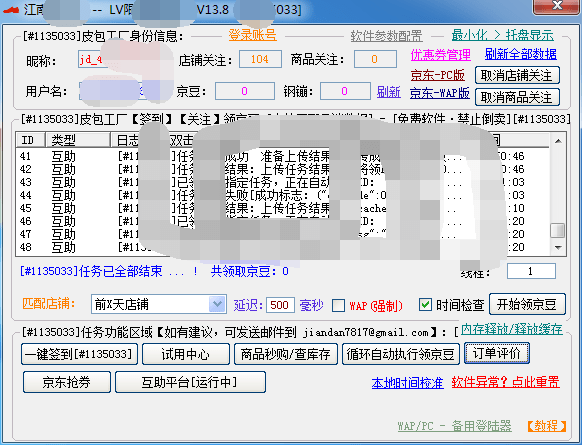The image size is (582, 445).
Task: Open 登录账号 at the top
Action: tap(252, 35)
